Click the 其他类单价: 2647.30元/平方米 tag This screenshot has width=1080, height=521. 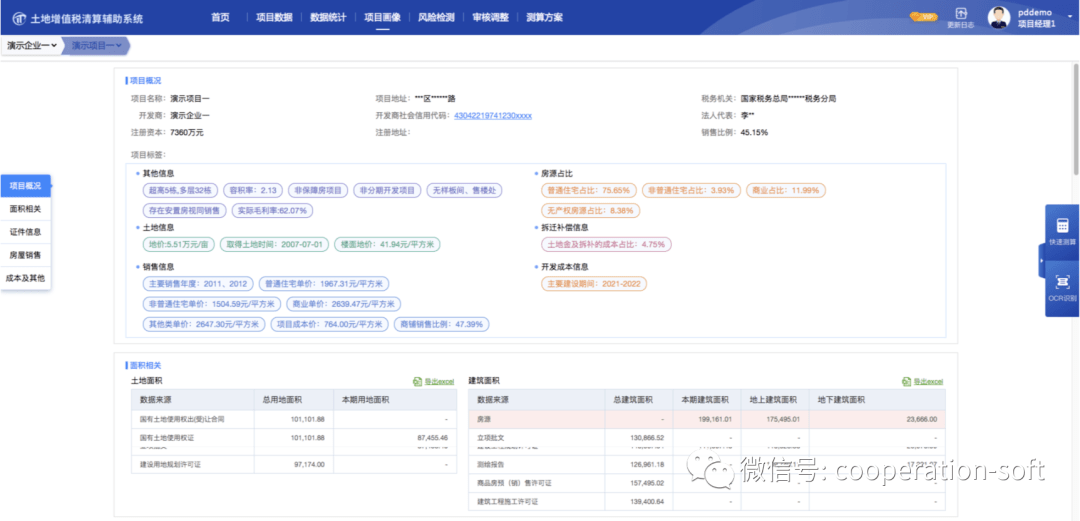point(202,324)
